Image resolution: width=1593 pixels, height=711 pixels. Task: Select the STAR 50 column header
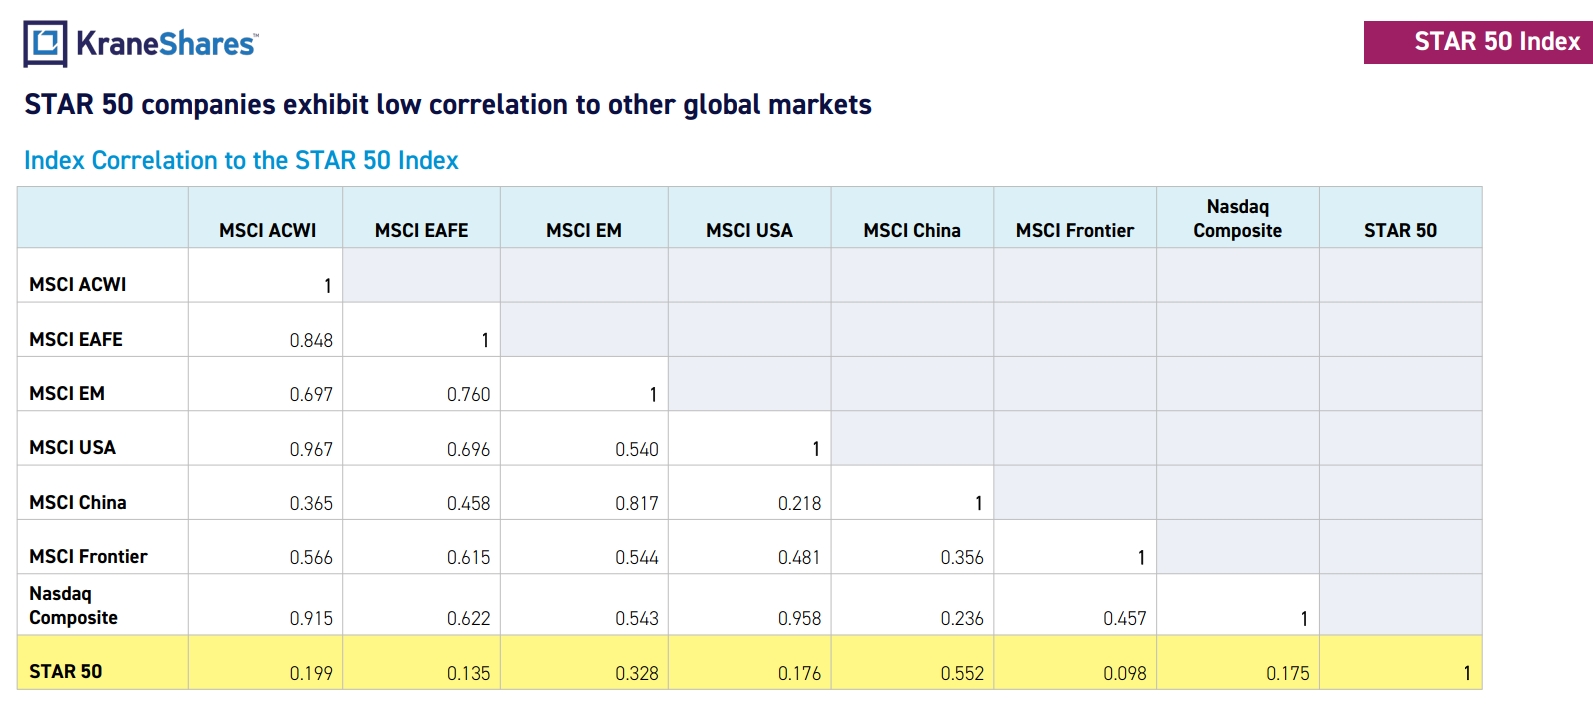coord(1400,230)
